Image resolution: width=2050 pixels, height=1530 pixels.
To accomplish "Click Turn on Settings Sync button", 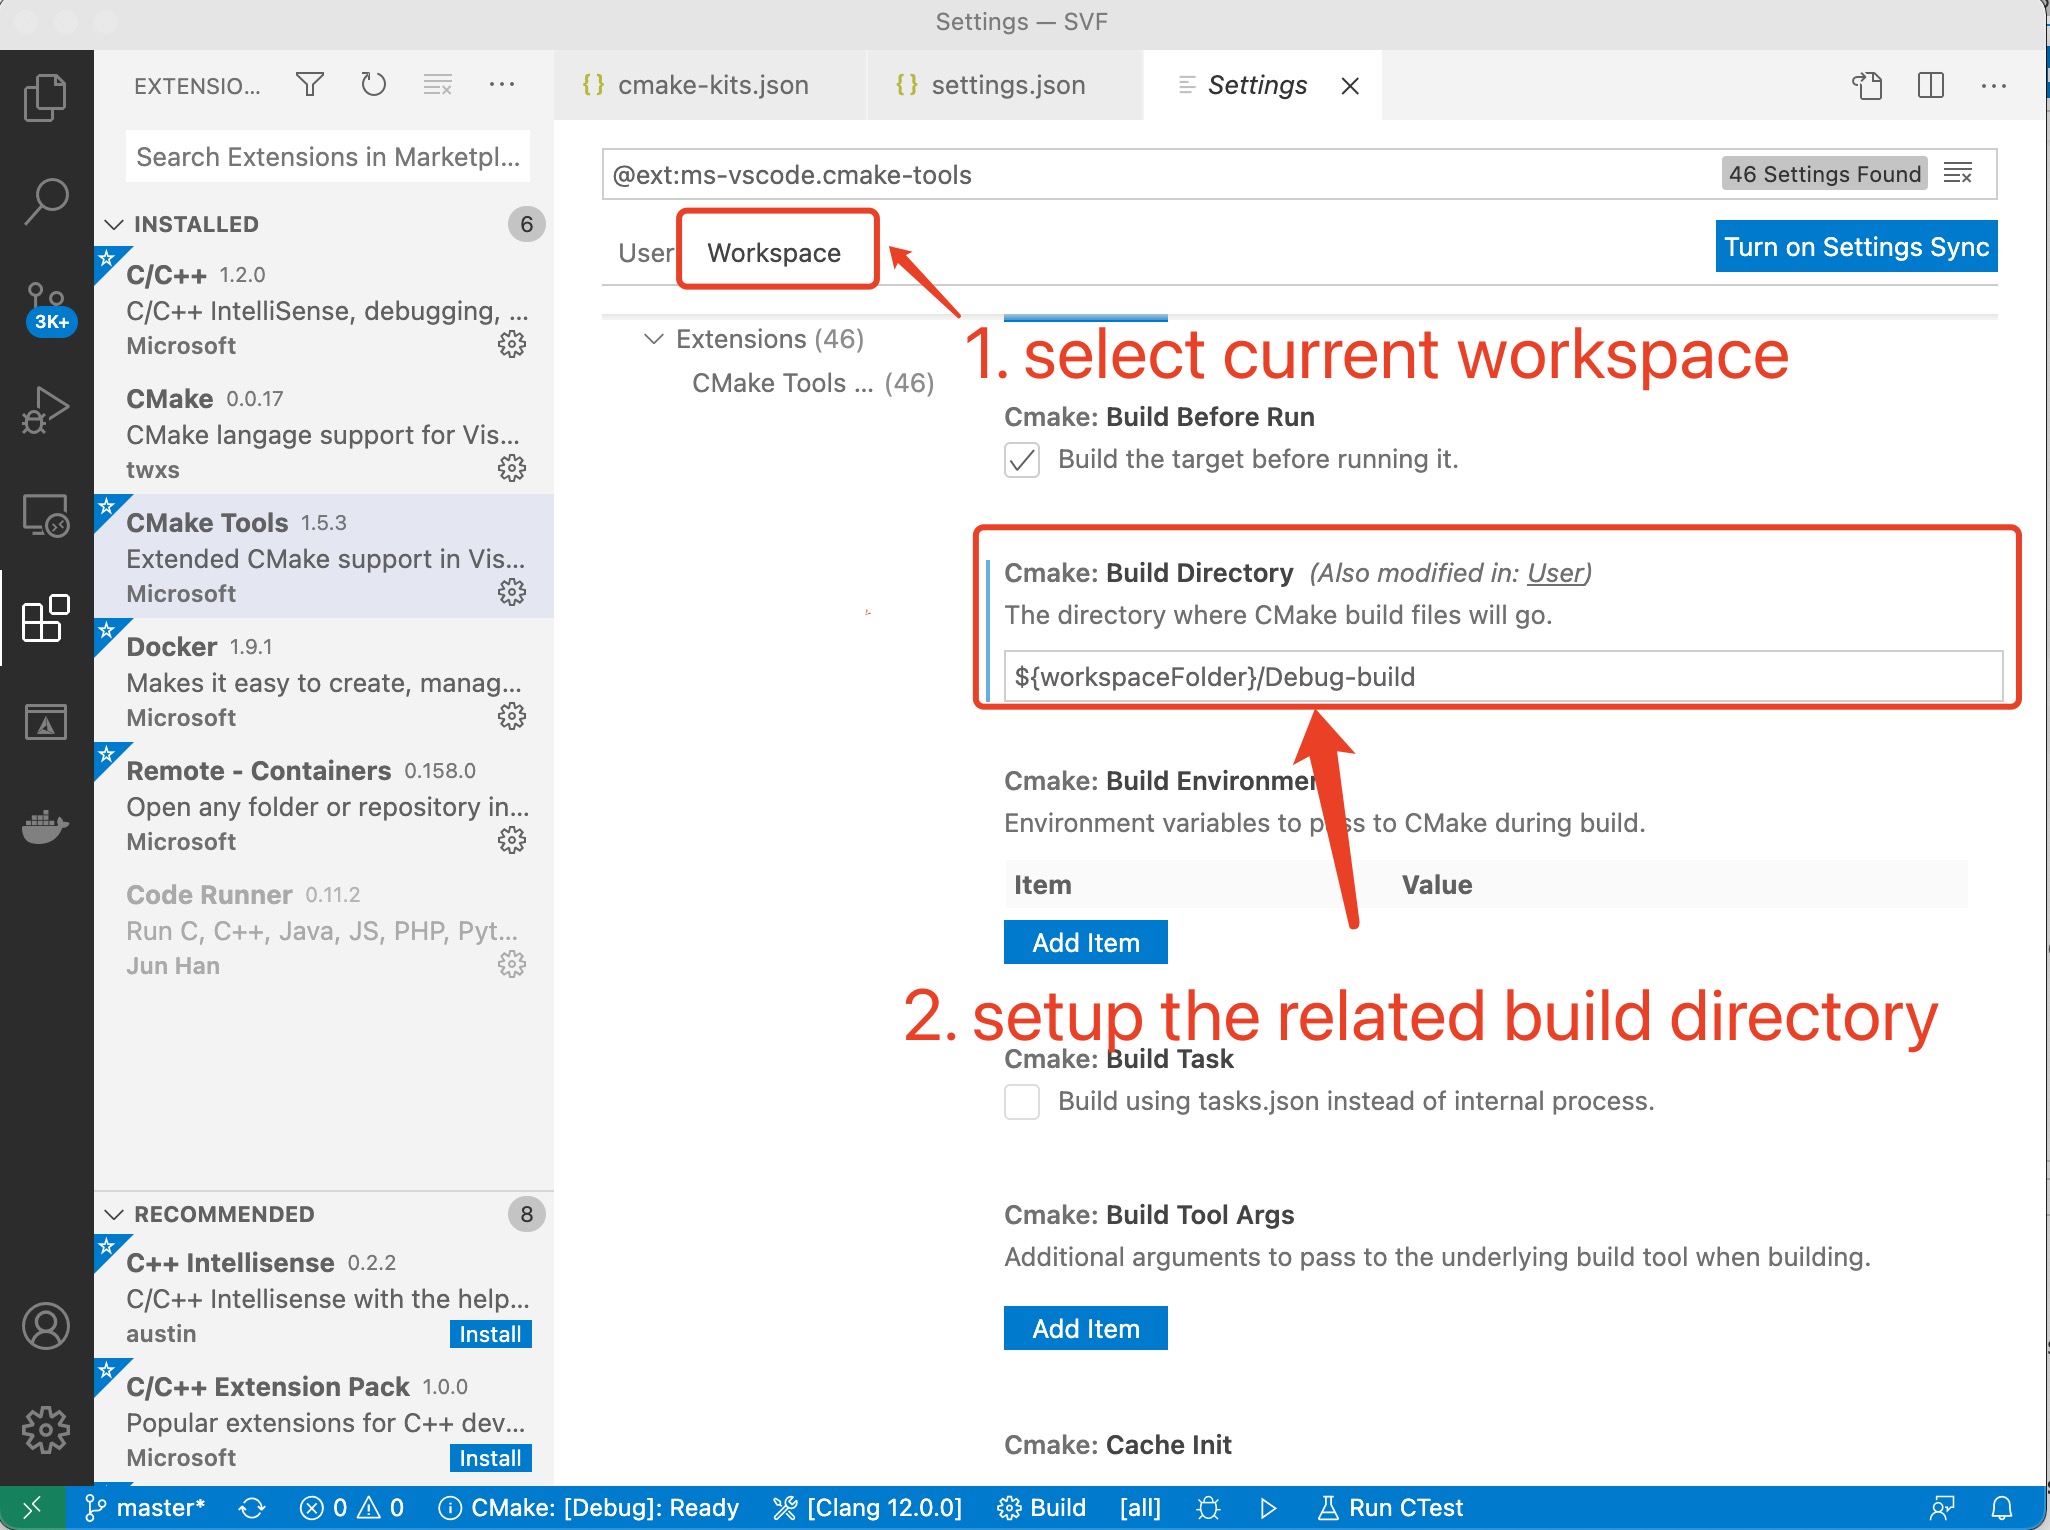I will 1857,247.
